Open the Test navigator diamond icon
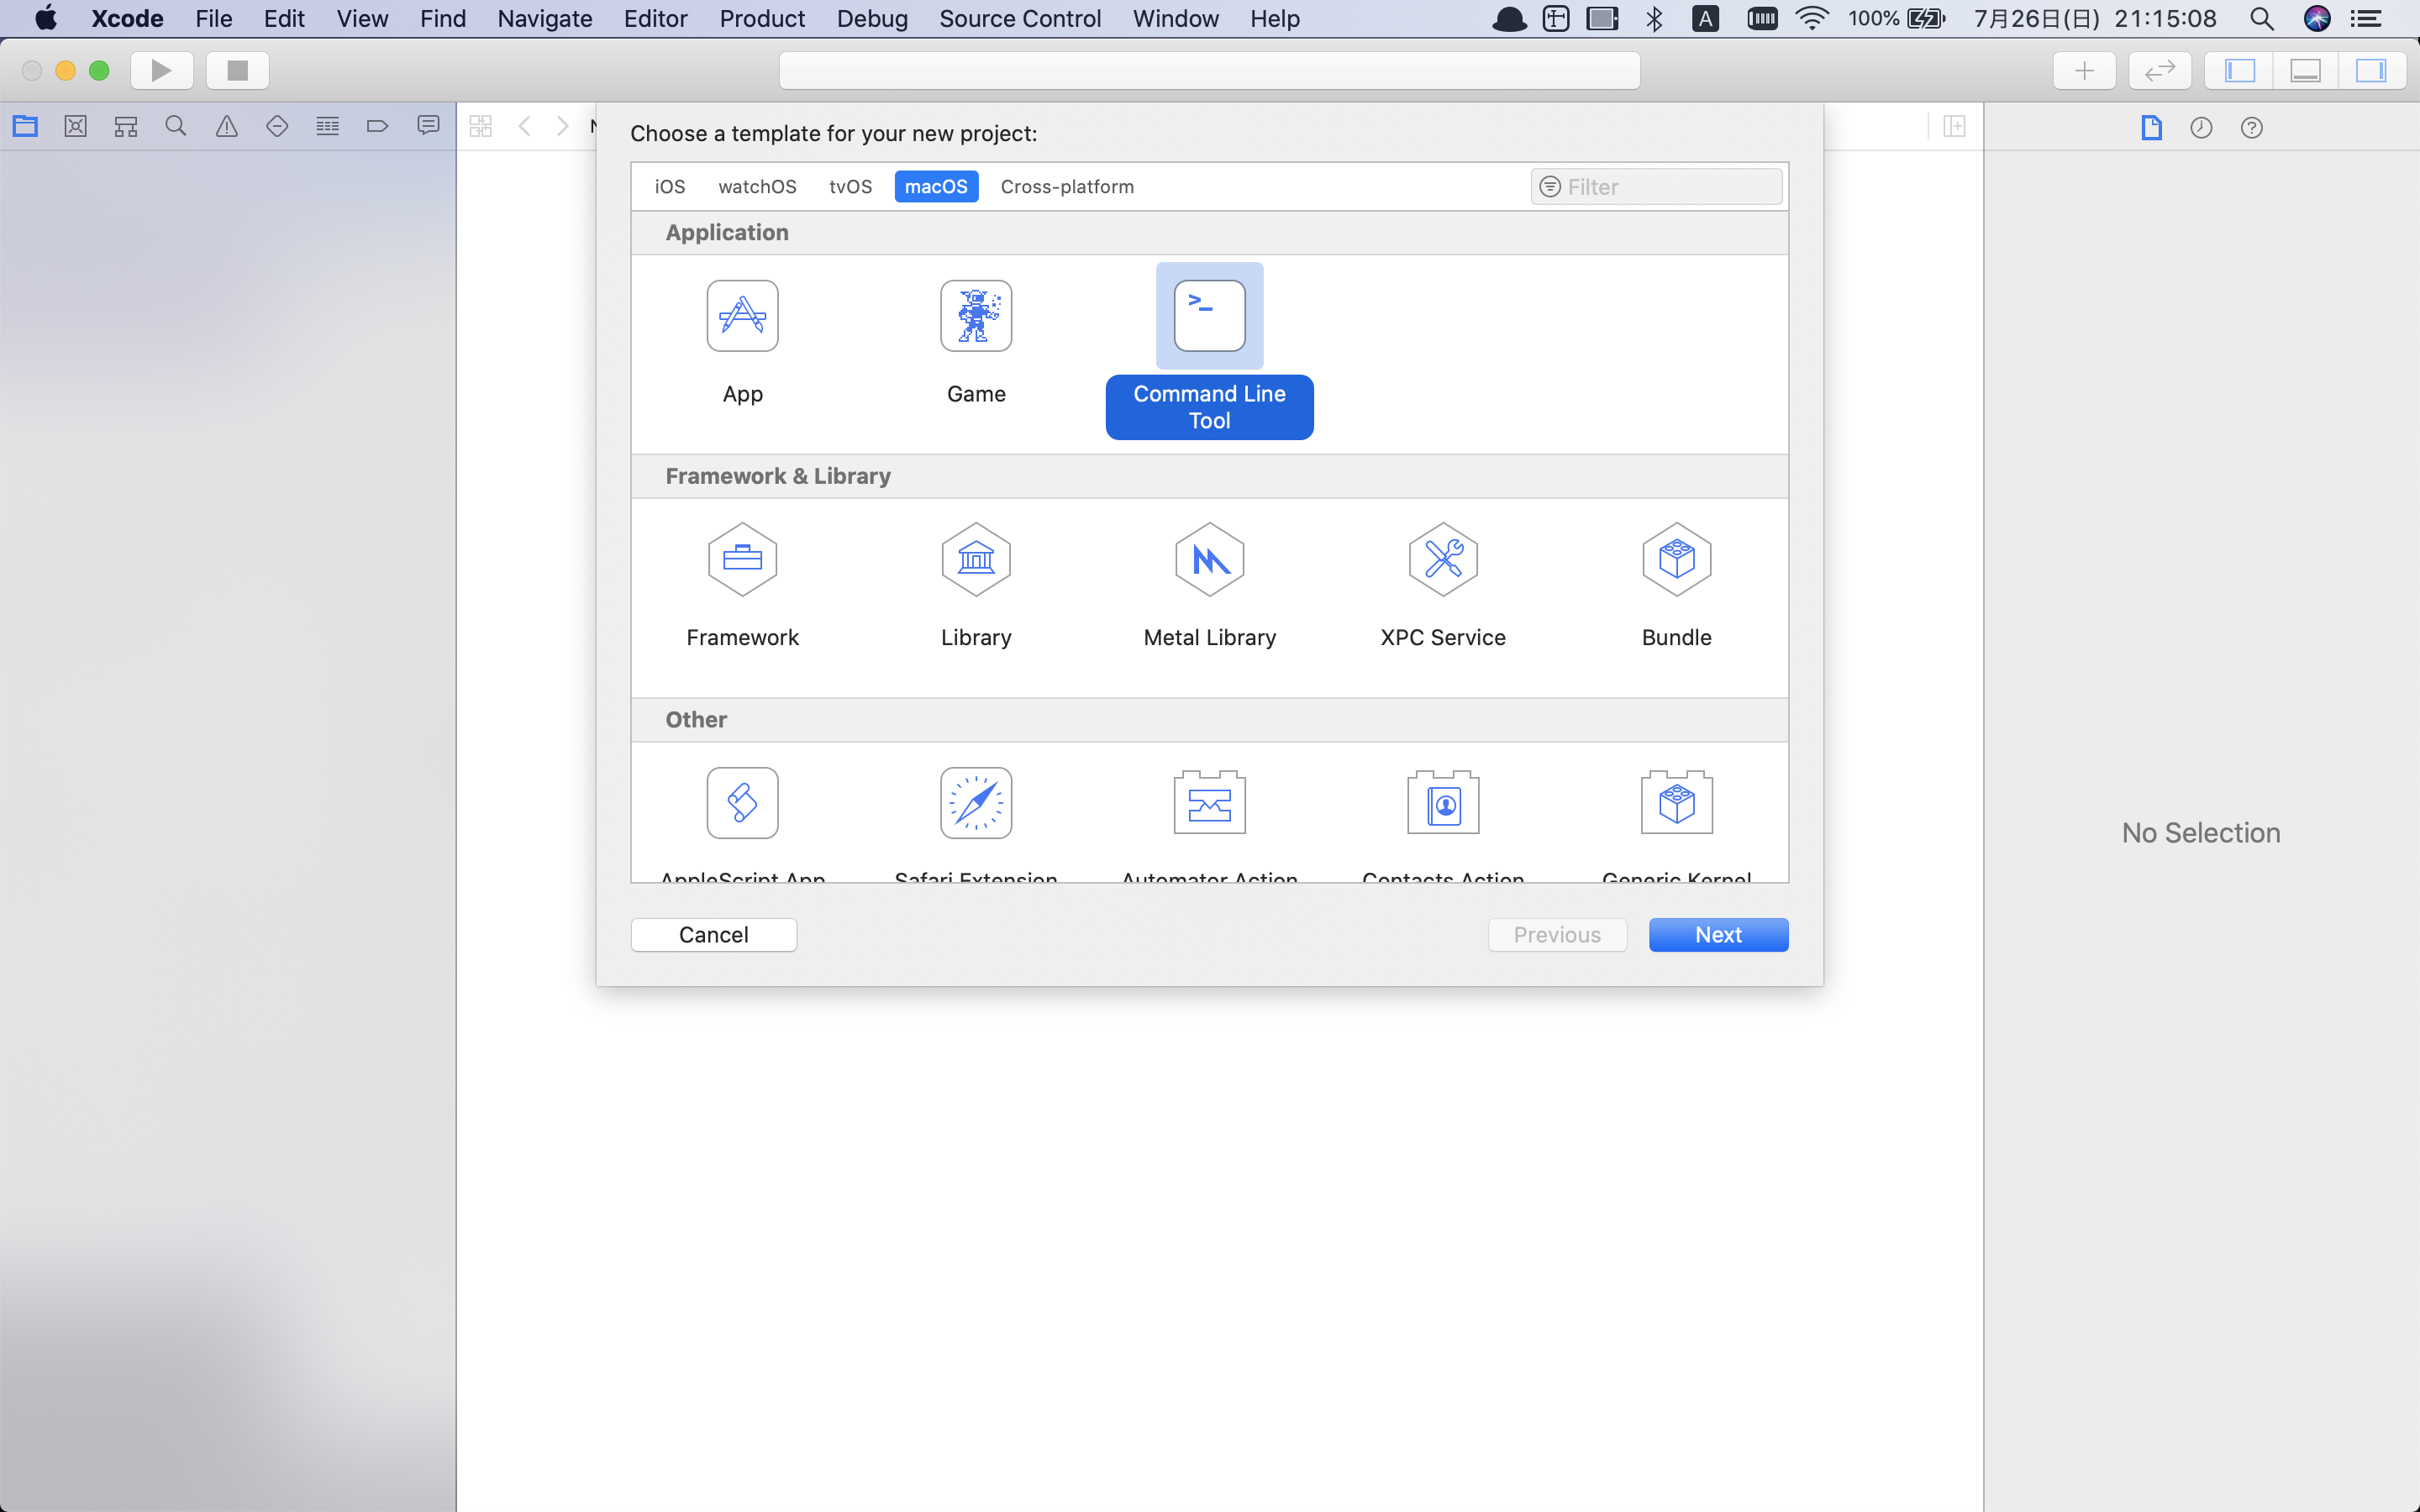The width and height of the screenshot is (2420, 1512). (277, 126)
